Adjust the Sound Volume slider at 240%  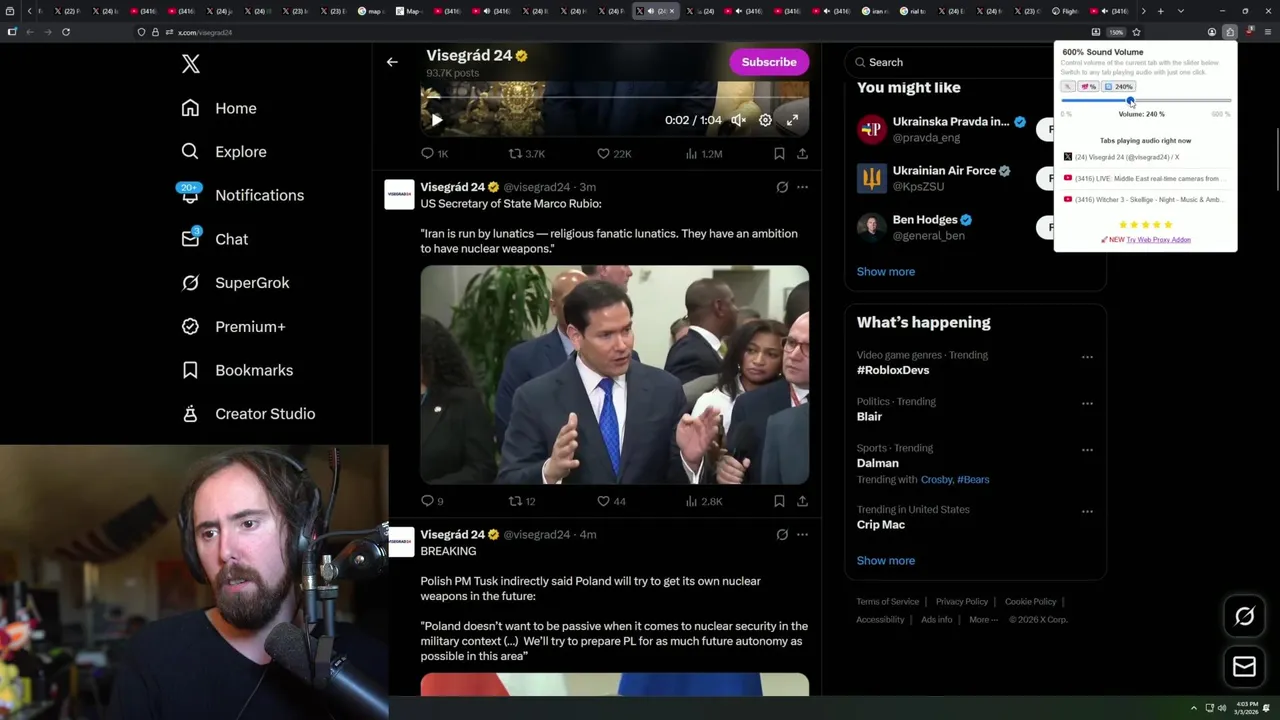(1131, 100)
